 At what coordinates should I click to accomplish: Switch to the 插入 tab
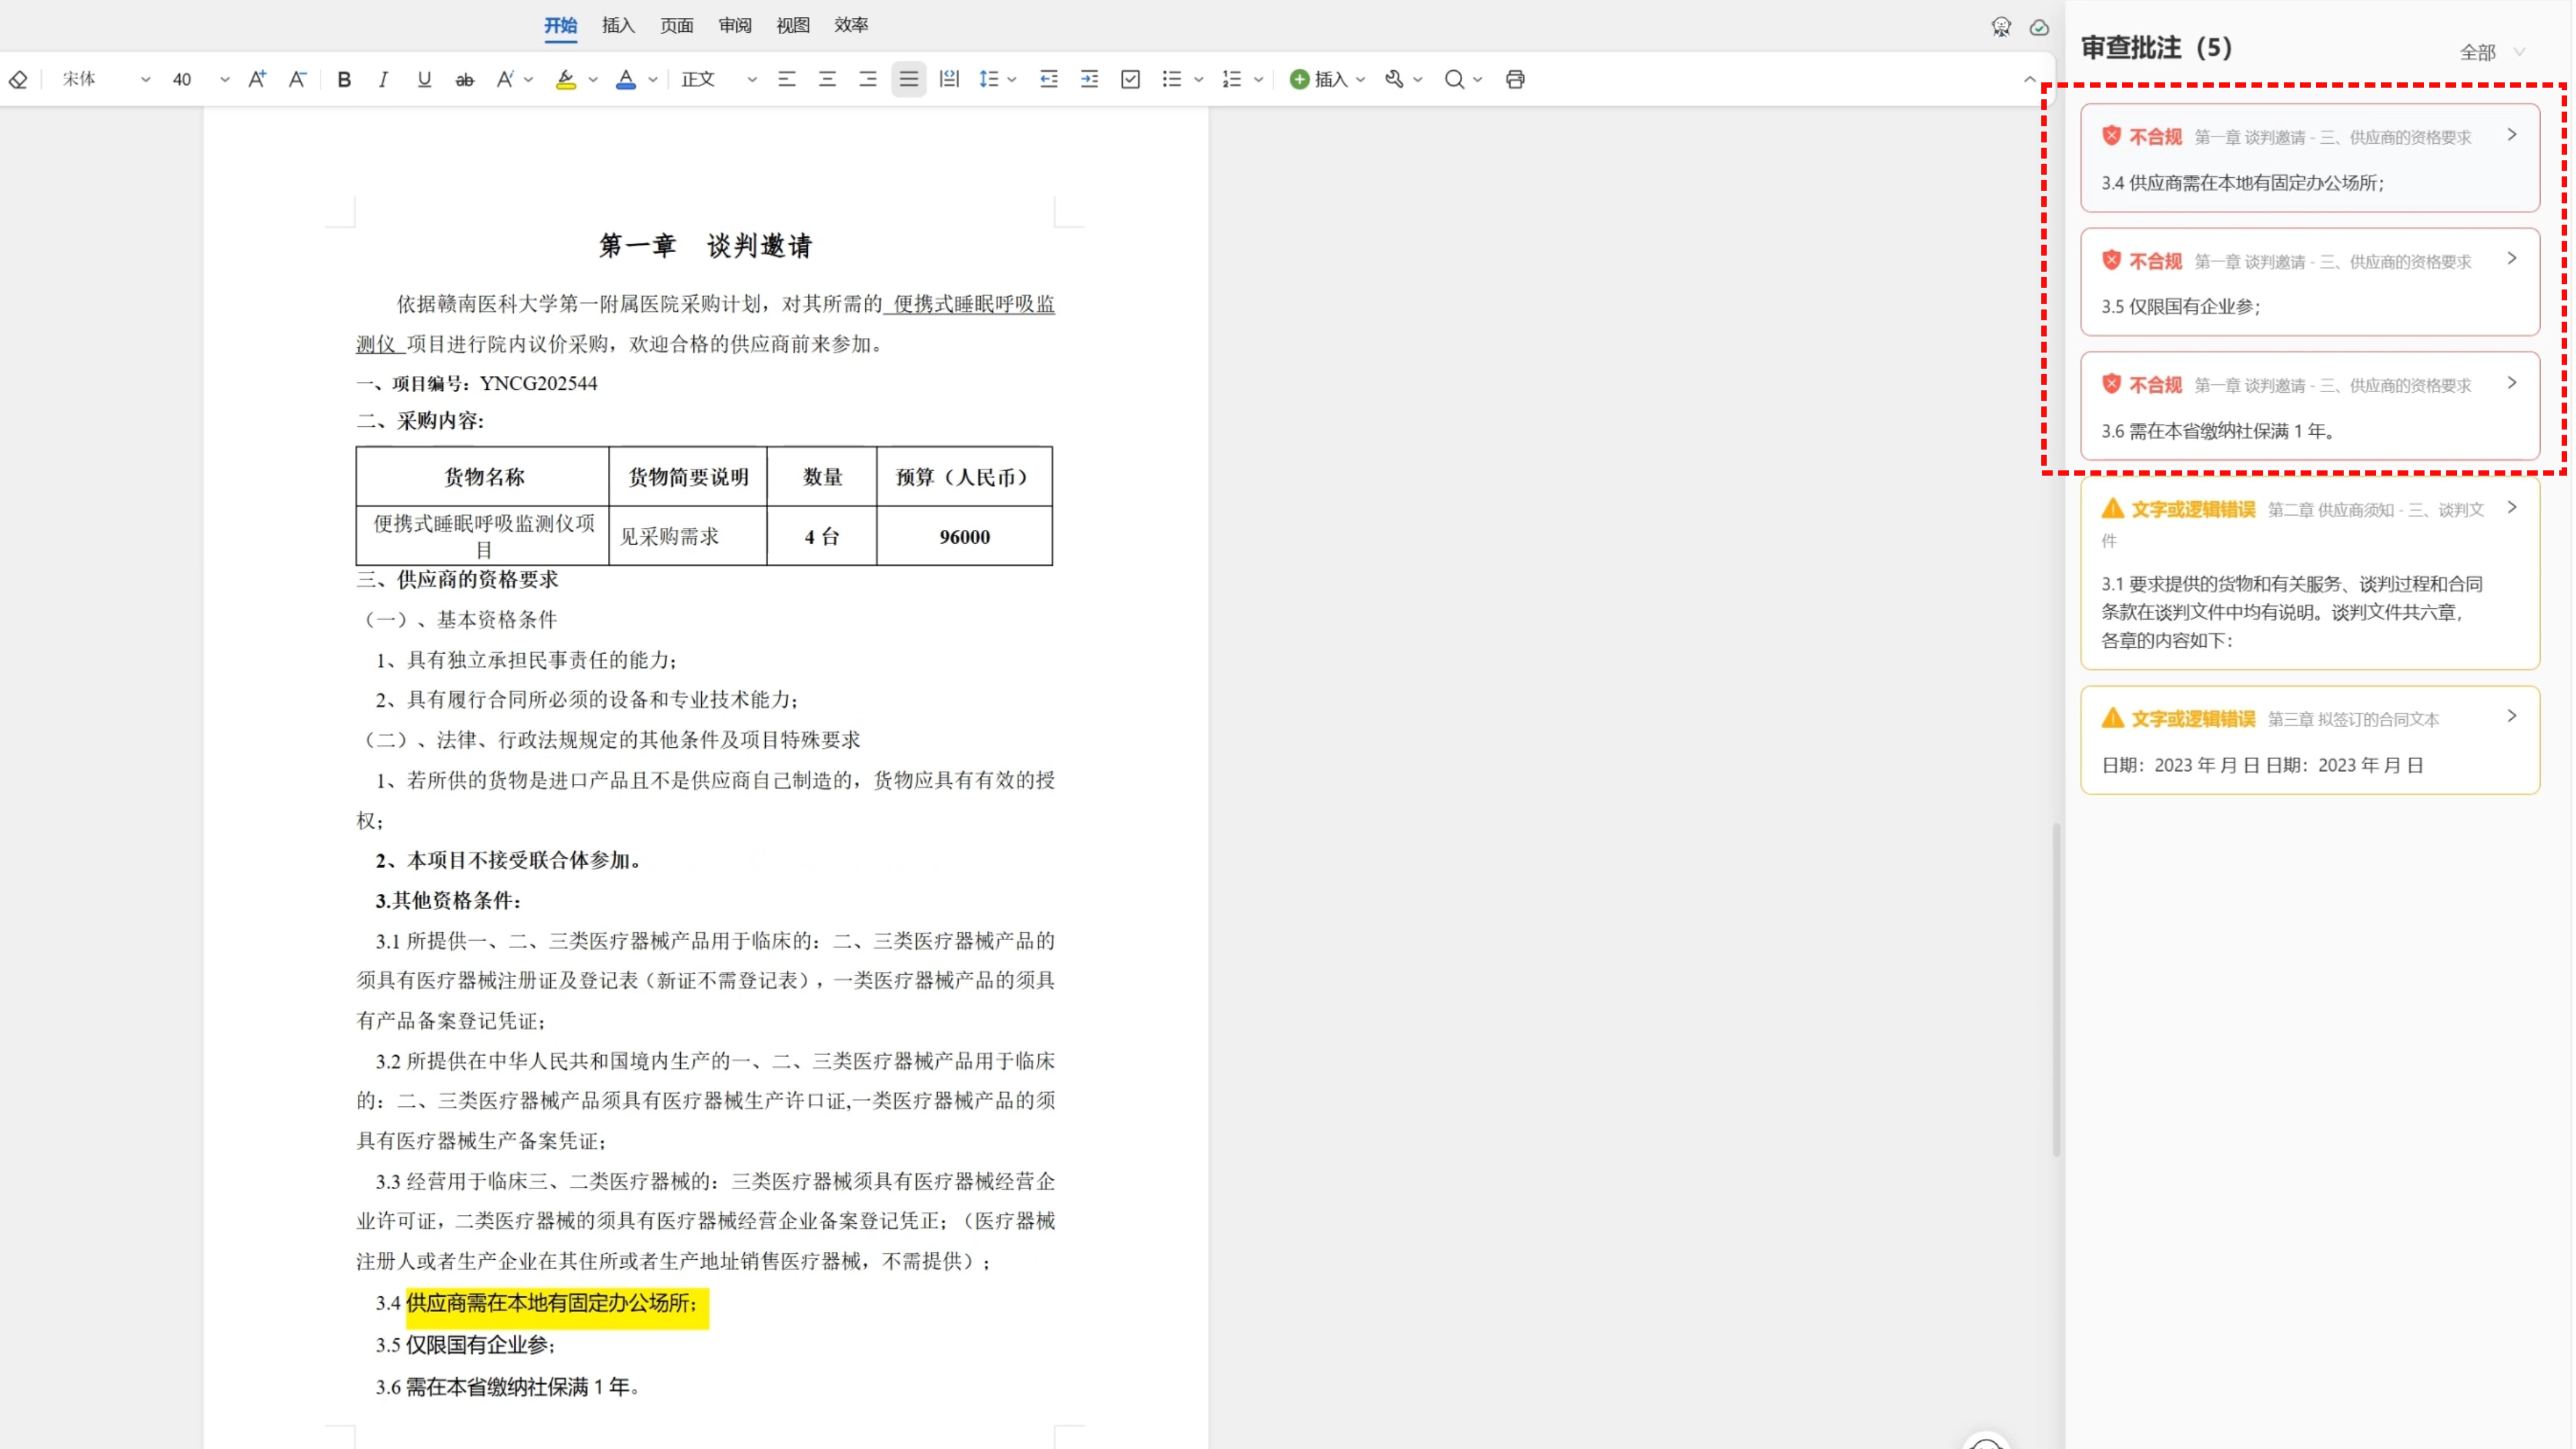(618, 25)
